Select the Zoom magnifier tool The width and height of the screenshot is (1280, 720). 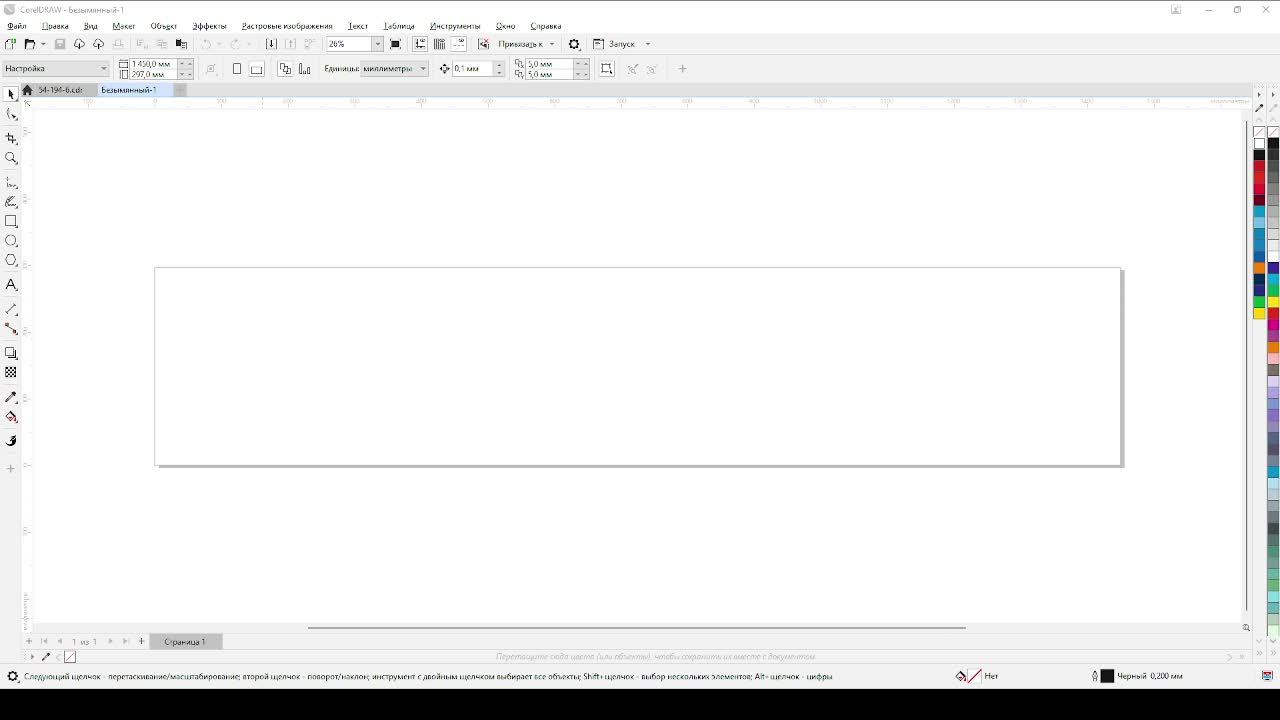[11, 158]
